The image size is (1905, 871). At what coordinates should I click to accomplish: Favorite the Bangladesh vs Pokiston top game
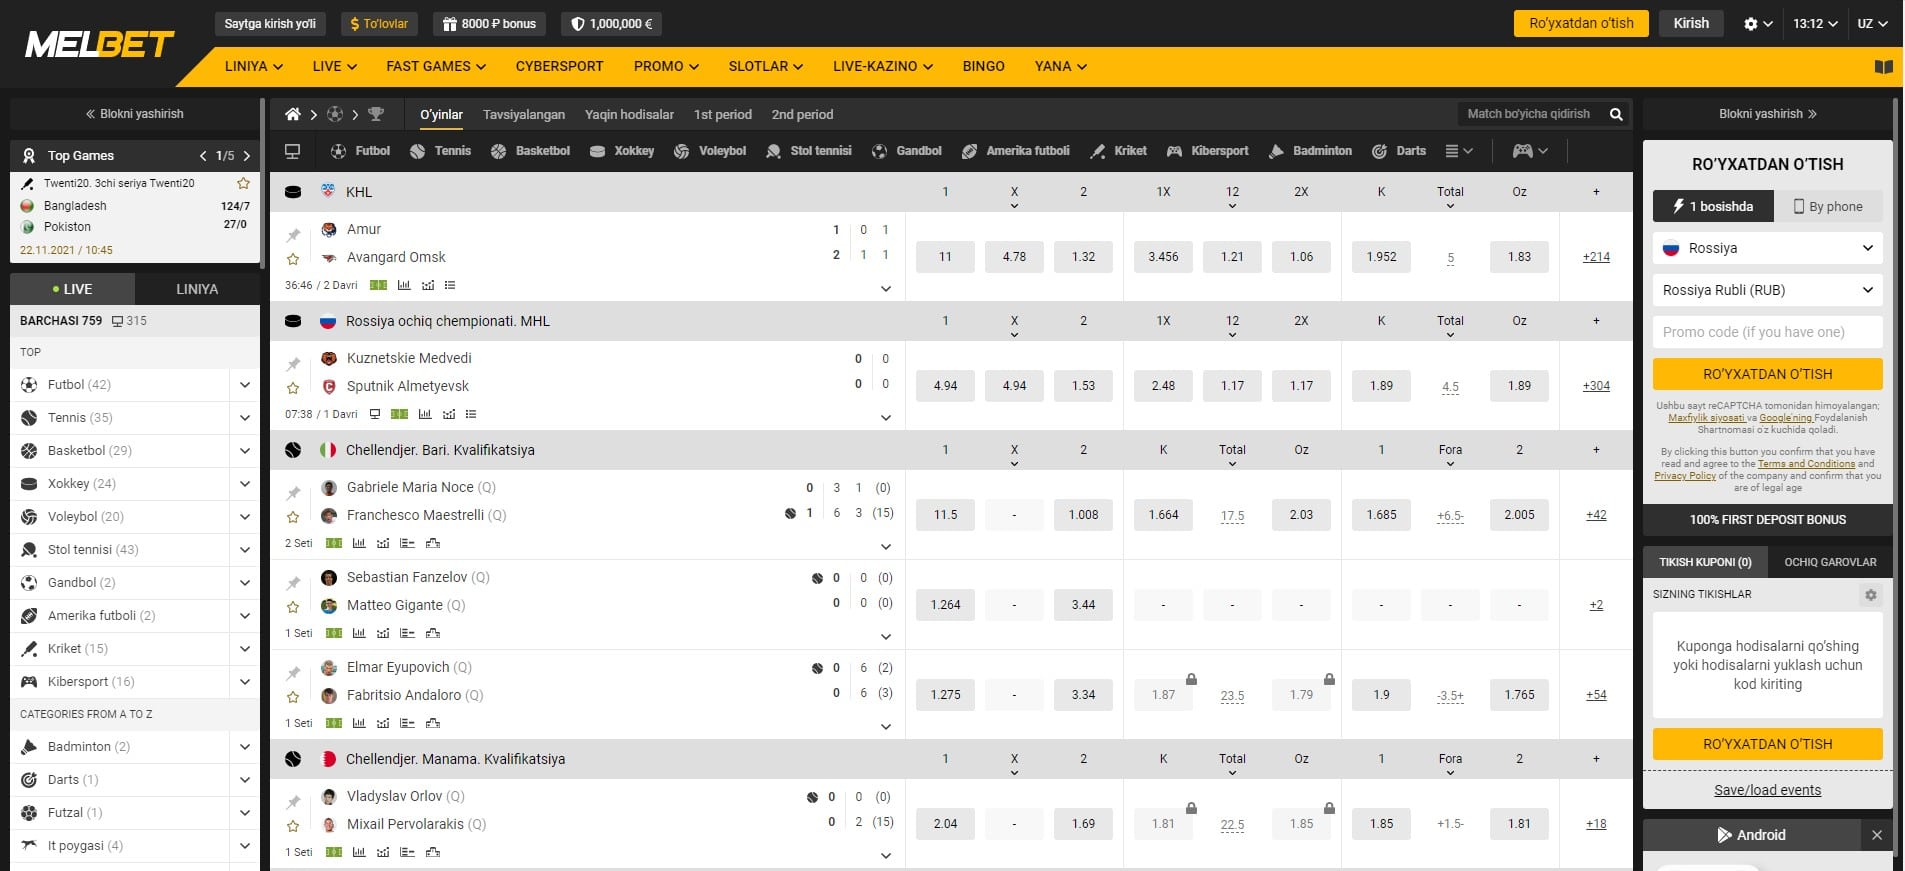coord(243,183)
